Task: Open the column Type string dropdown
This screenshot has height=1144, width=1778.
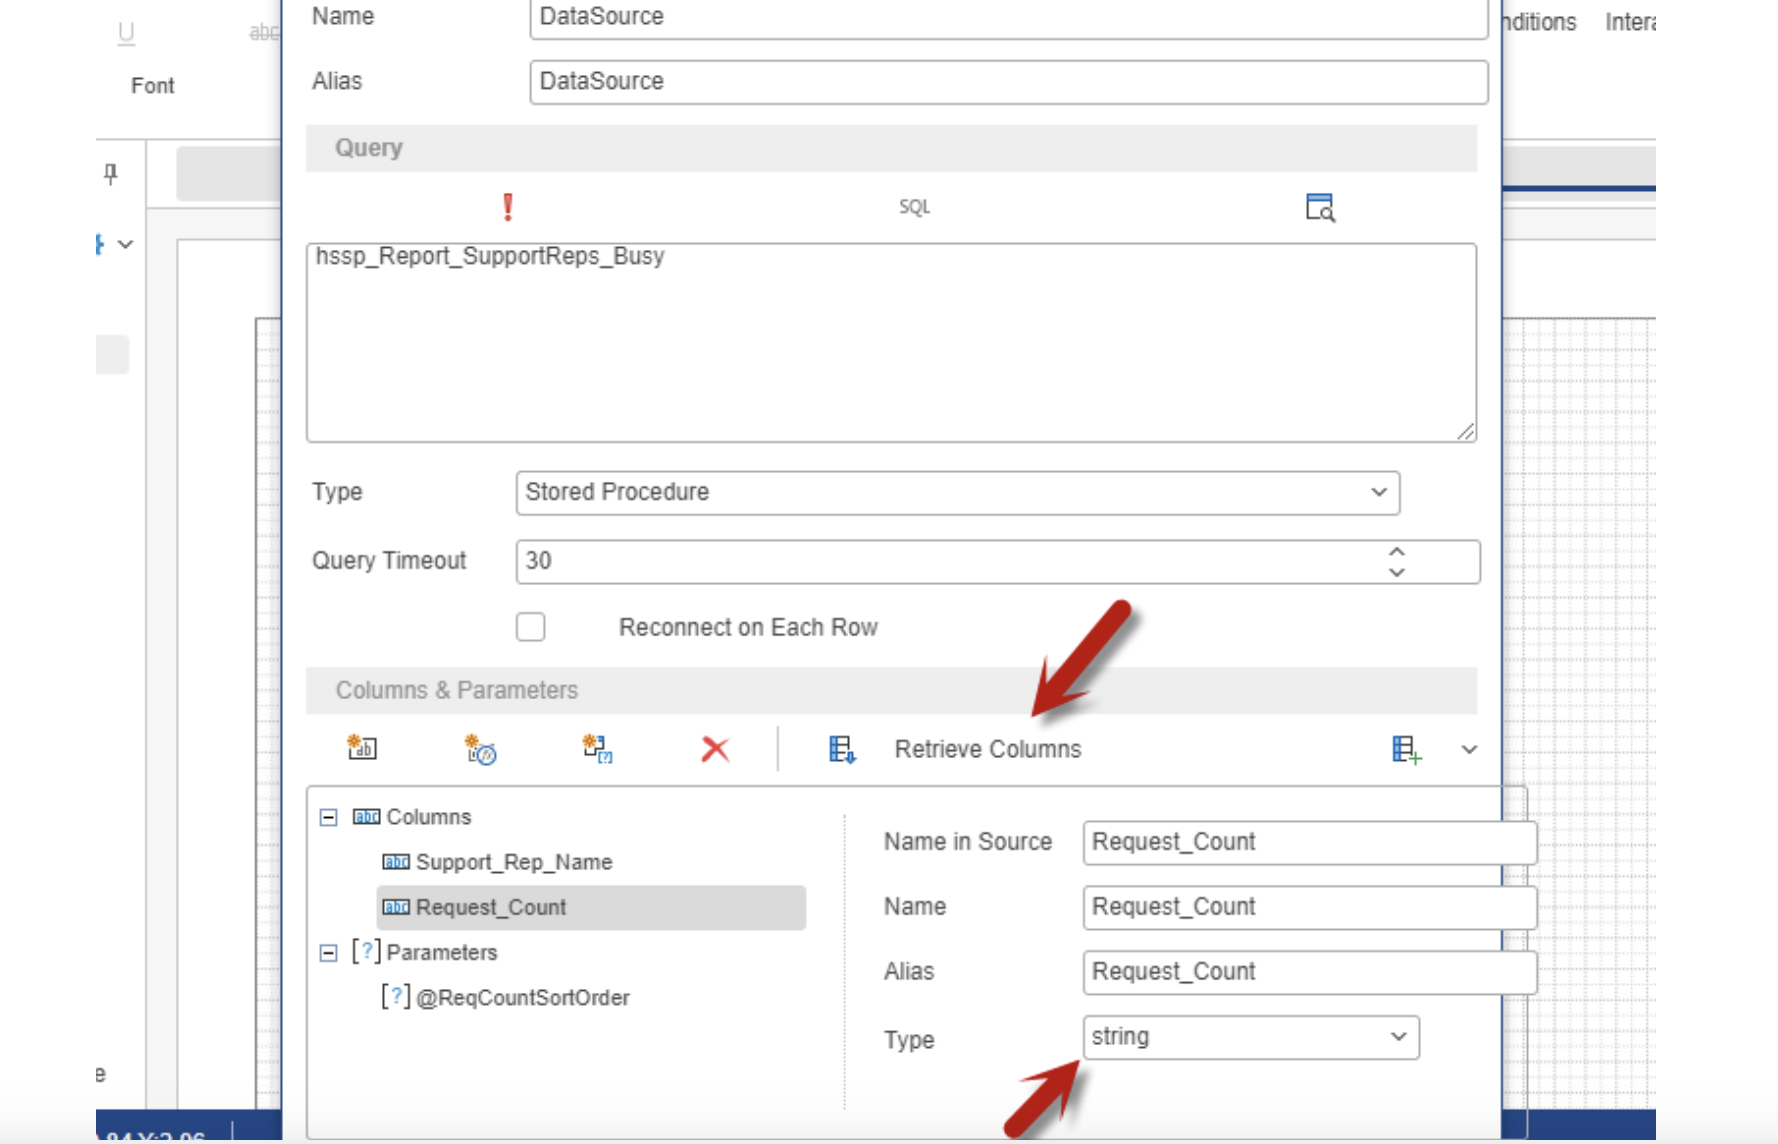Action: point(1250,1037)
